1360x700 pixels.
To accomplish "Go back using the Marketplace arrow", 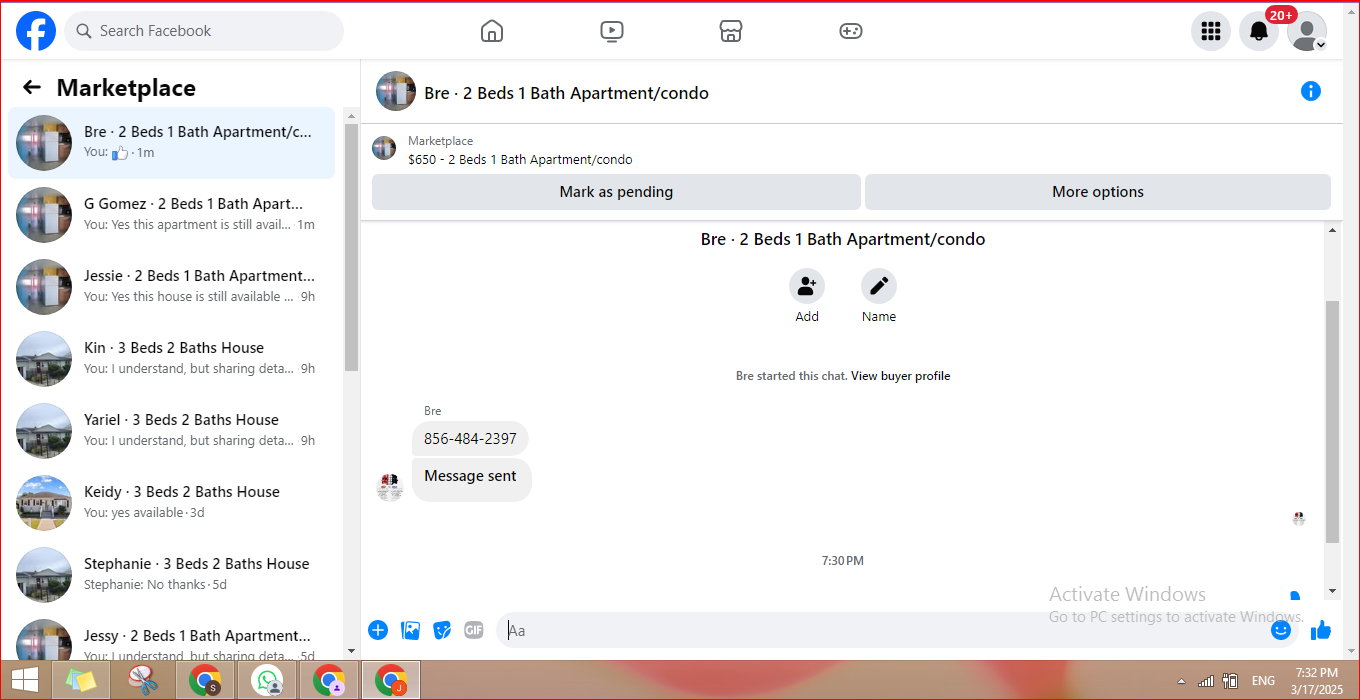I will [32, 88].
